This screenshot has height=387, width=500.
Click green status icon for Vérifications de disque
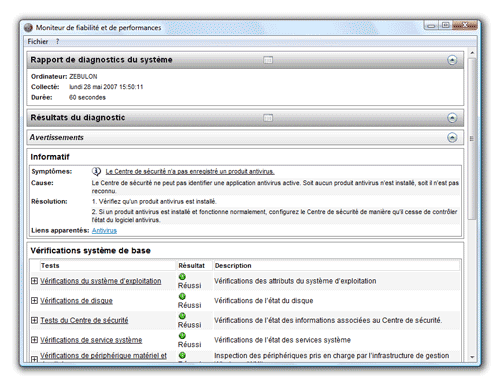click(x=182, y=296)
